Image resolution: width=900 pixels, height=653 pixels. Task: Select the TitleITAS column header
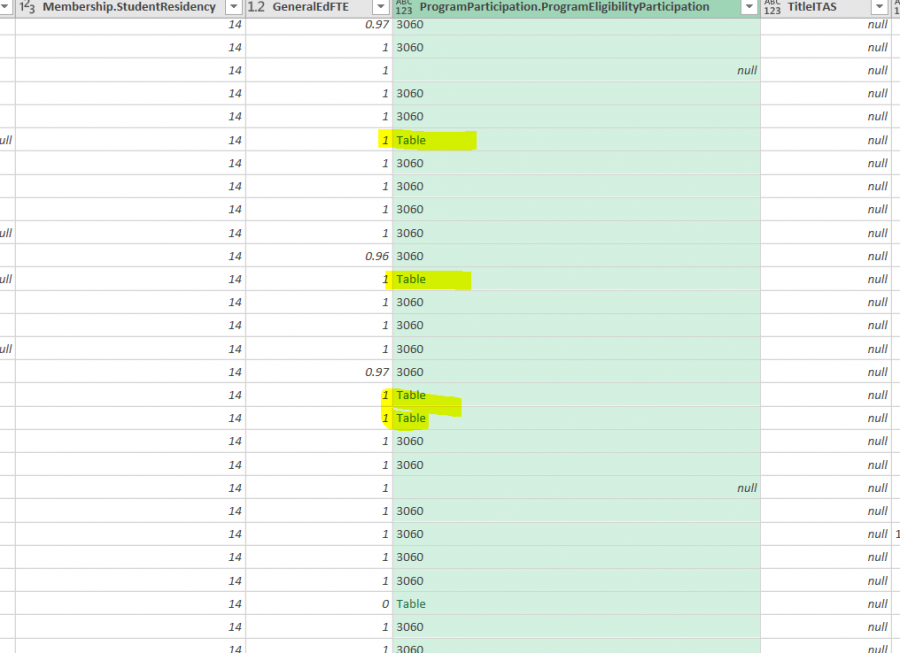(x=825, y=7)
